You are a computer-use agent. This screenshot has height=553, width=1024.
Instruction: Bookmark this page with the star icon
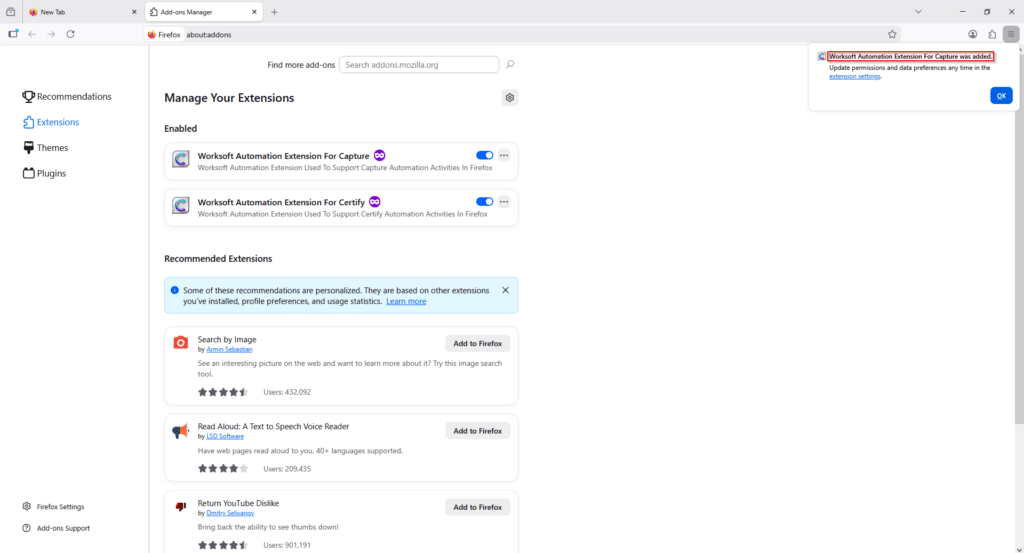pyautogui.click(x=892, y=34)
